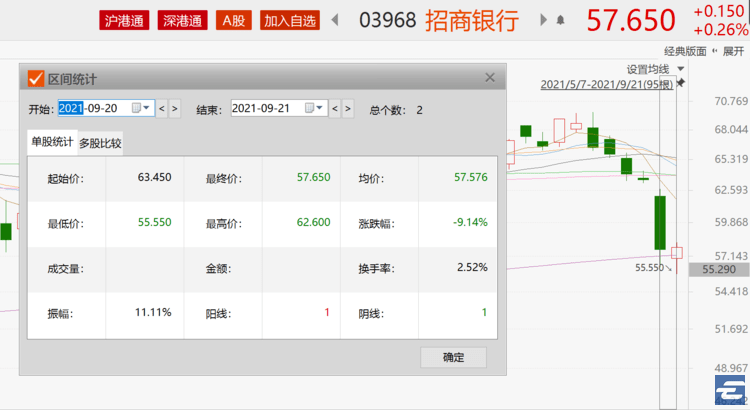Click the stock name 招商银行
750x410 pixels.
[x=472, y=21]
